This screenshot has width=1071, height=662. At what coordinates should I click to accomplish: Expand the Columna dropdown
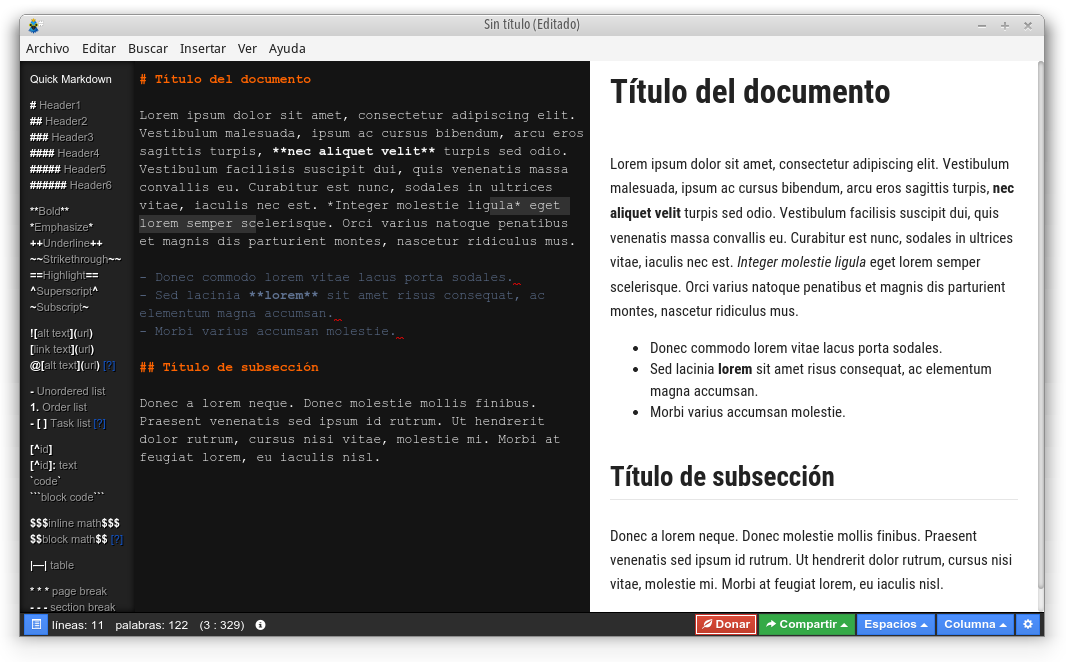point(975,624)
